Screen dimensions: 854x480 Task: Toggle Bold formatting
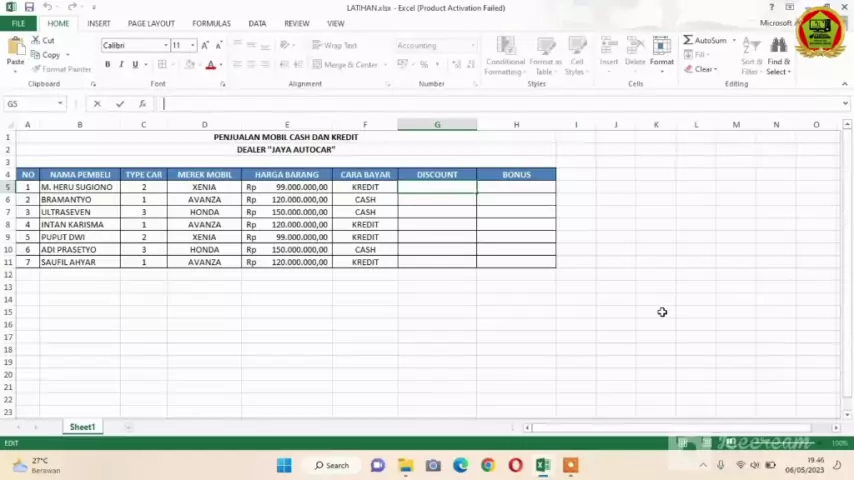[x=107, y=65]
